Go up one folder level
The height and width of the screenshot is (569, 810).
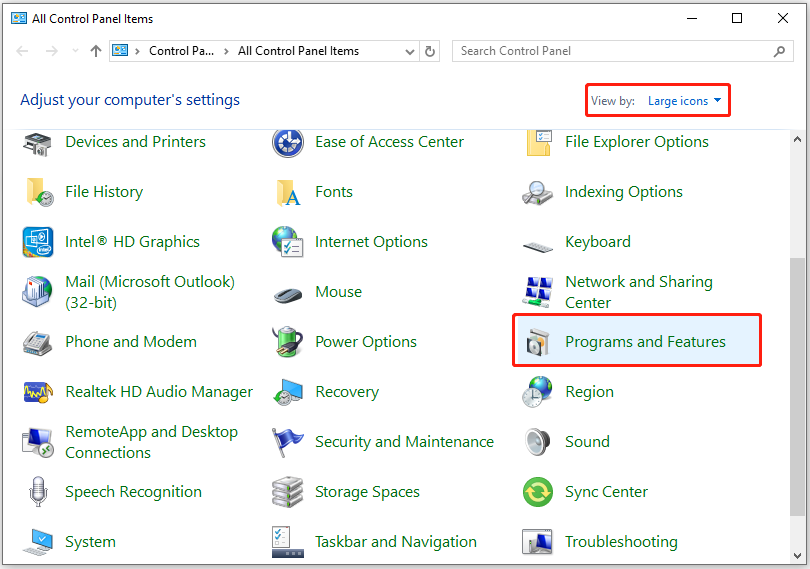96,51
